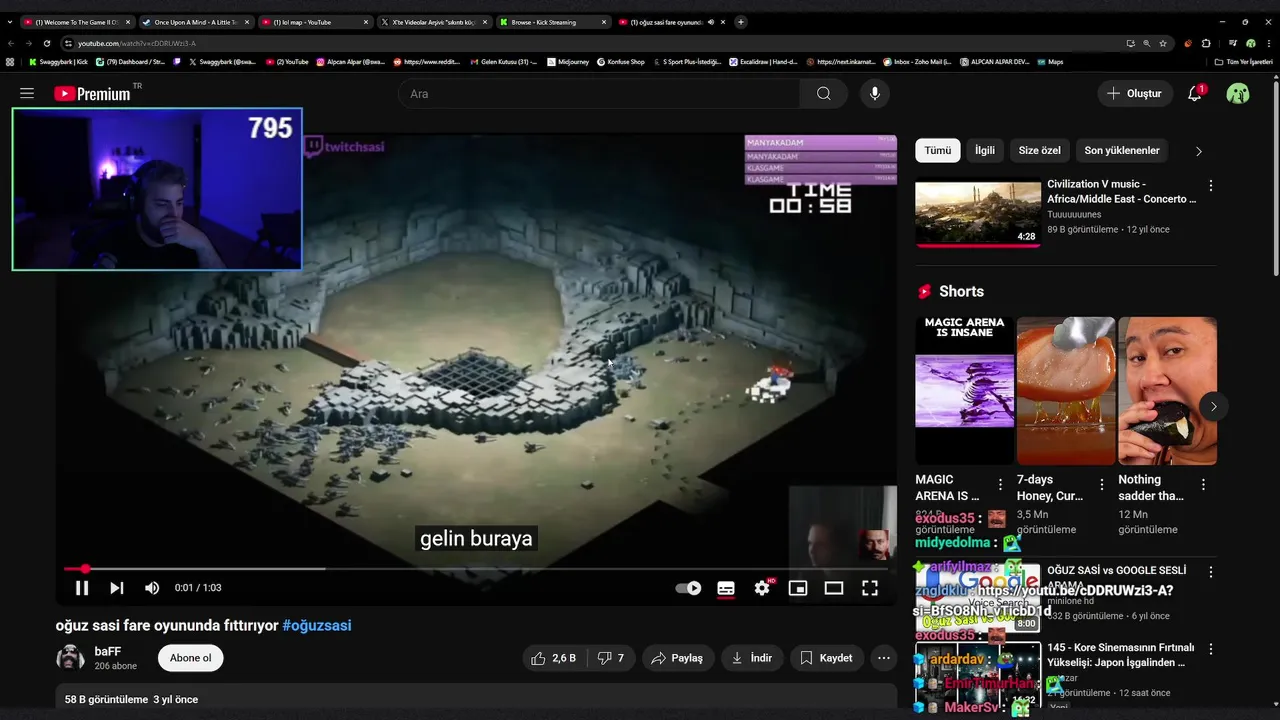Focus the Ara search field
Viewport: 1280px width, 720px height.
[x=599, y=93]
